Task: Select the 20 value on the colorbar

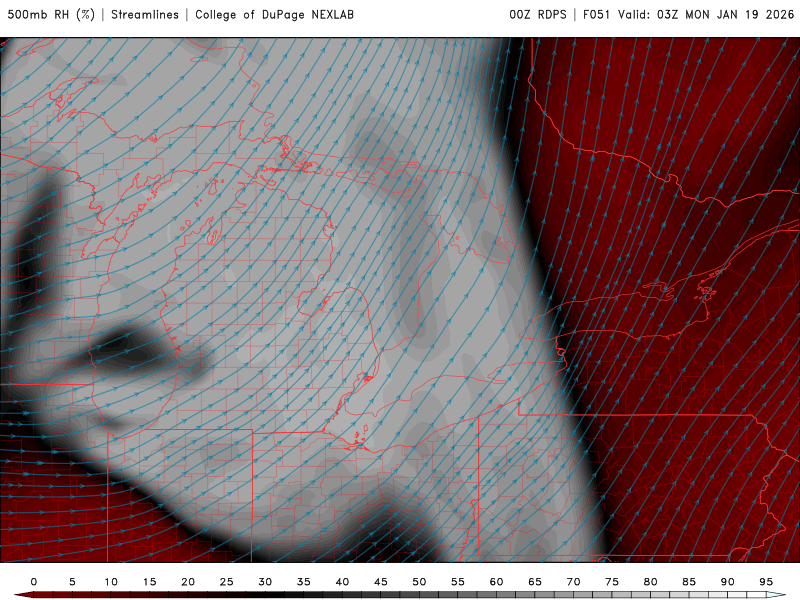Action: (188, 582)
